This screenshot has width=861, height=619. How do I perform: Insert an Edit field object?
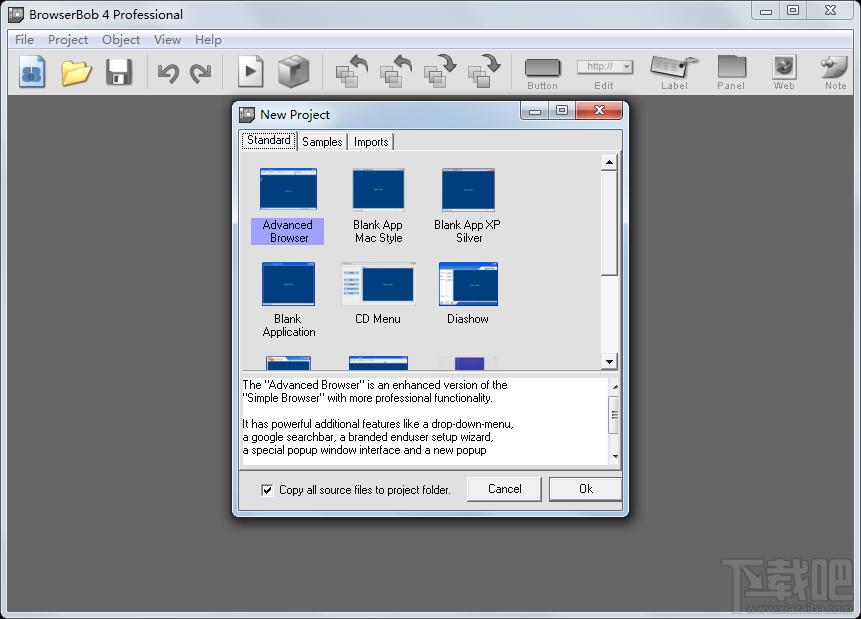[x=605, y=73]
